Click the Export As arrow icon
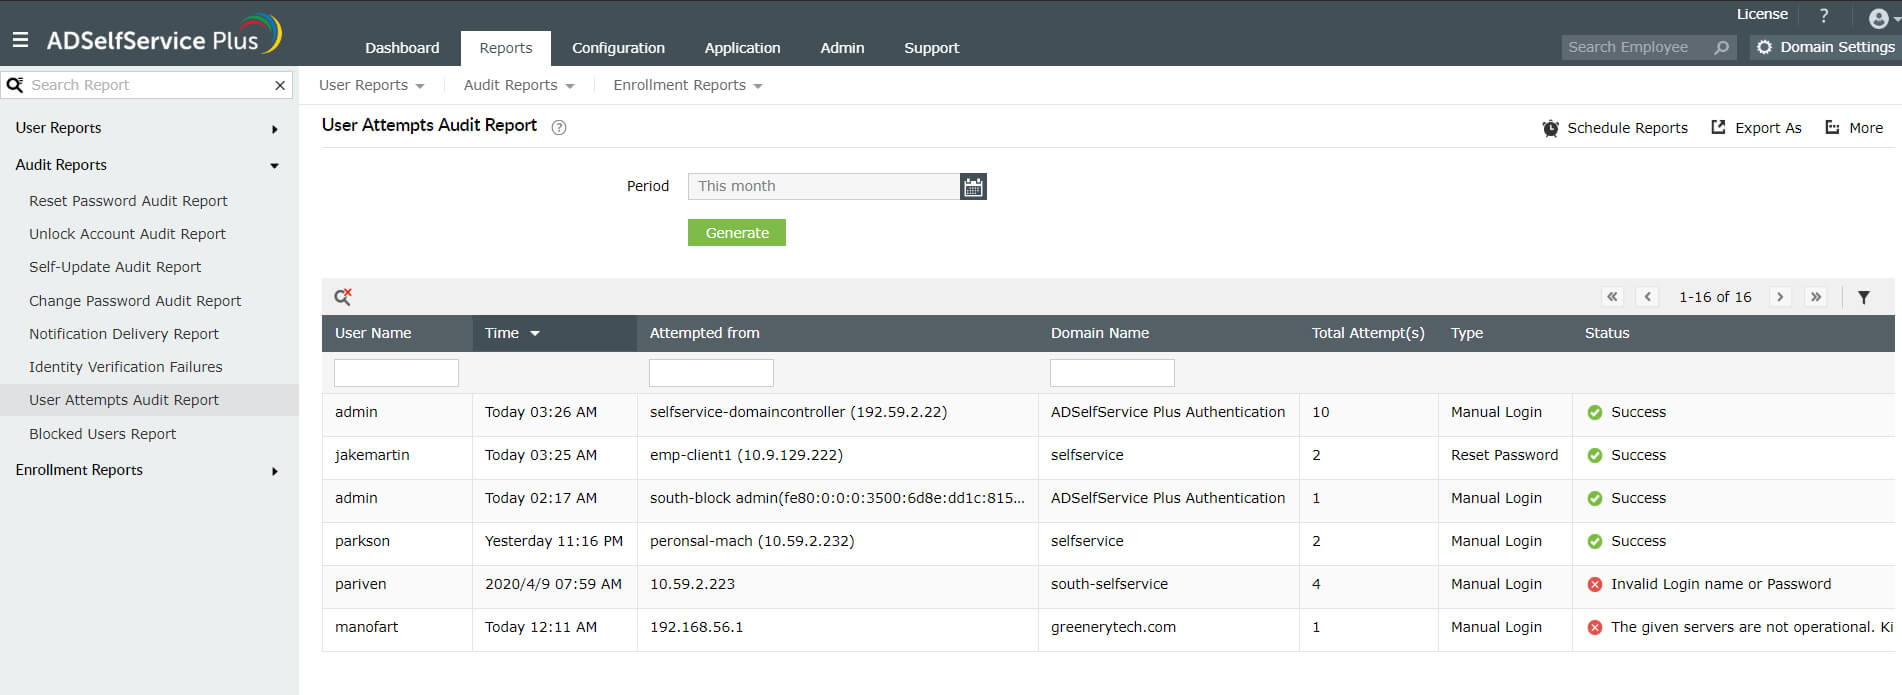The image size is (1902, 695). click(1718, 127)
